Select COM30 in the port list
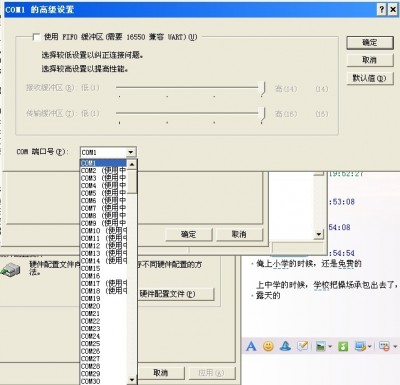 pyautogui.click(x=104, y=381)
